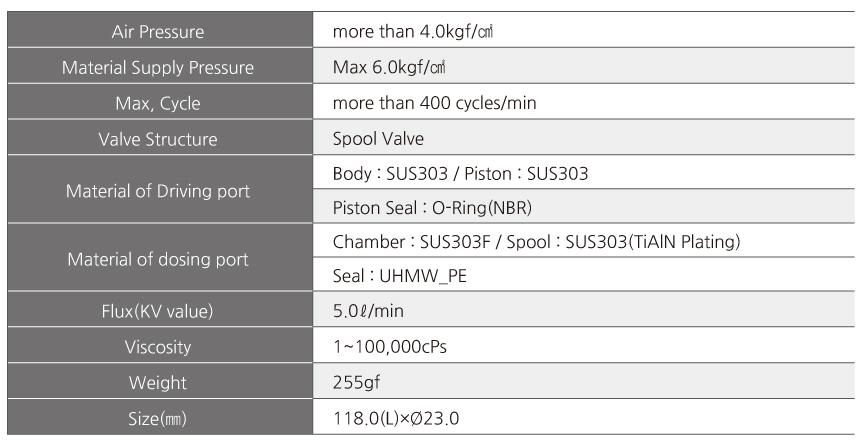
Task: Click the Valve Structure label
Action: coord(158,139)
